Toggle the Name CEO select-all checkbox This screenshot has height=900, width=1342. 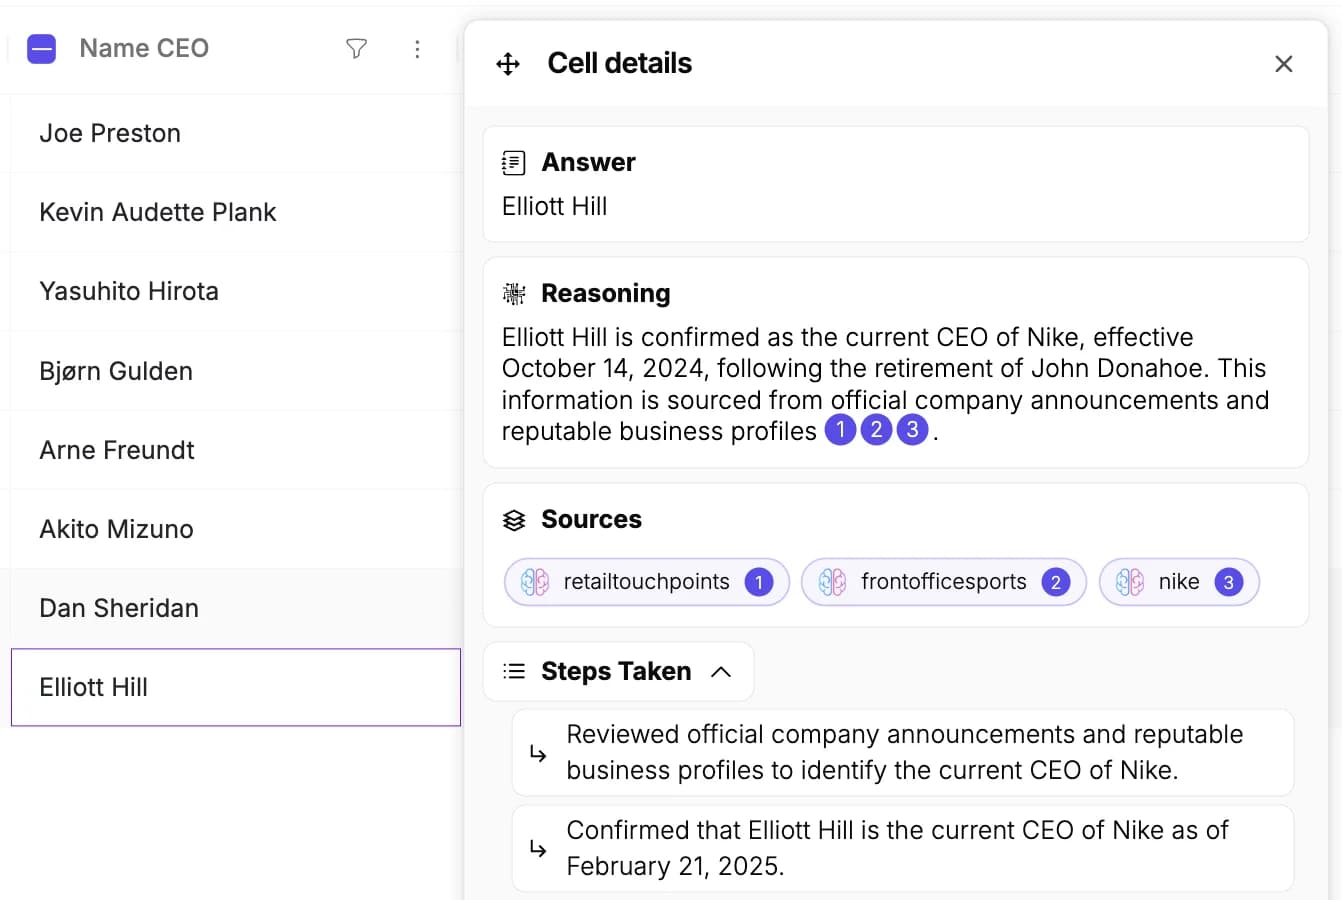41,49
